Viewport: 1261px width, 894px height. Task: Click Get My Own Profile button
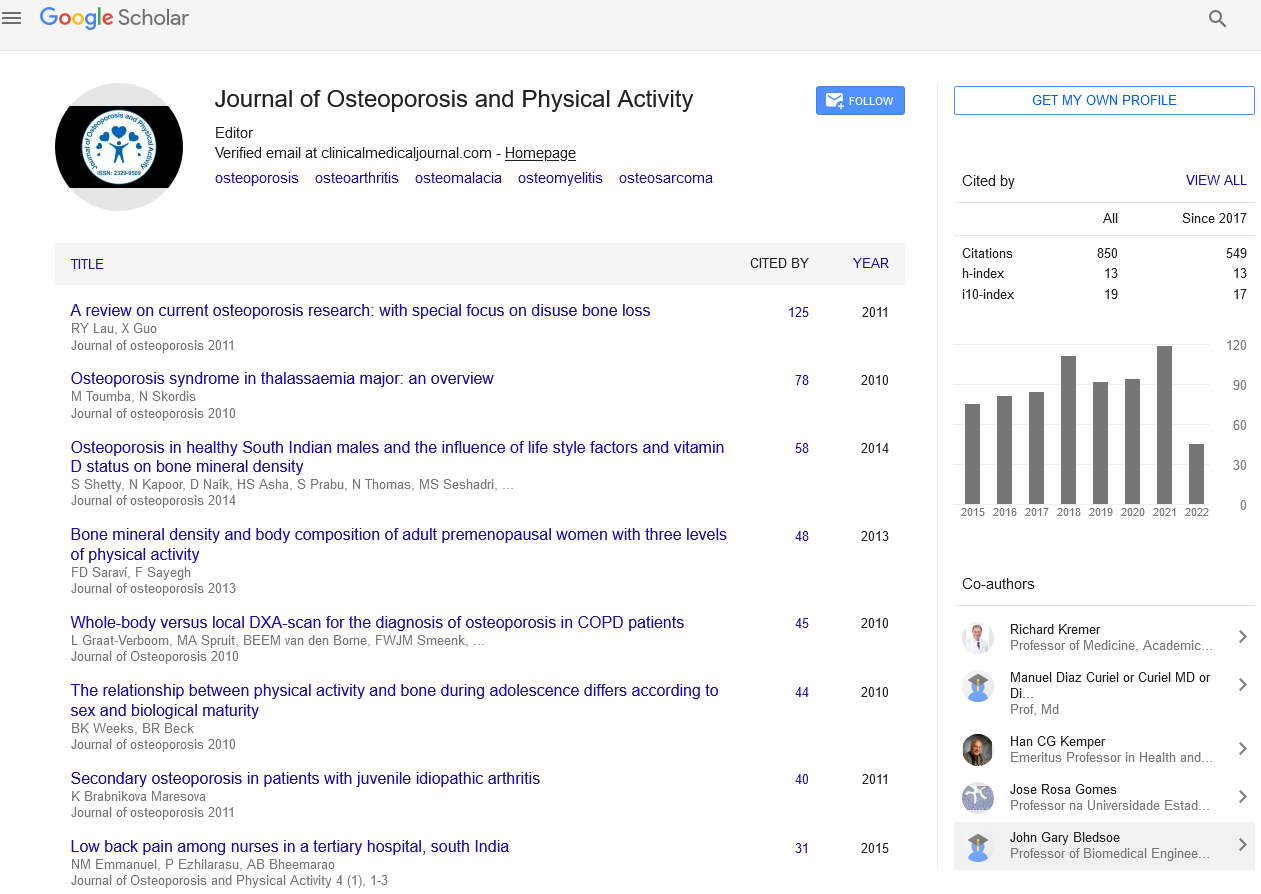pyautogui.click(x=1104, y=100)
